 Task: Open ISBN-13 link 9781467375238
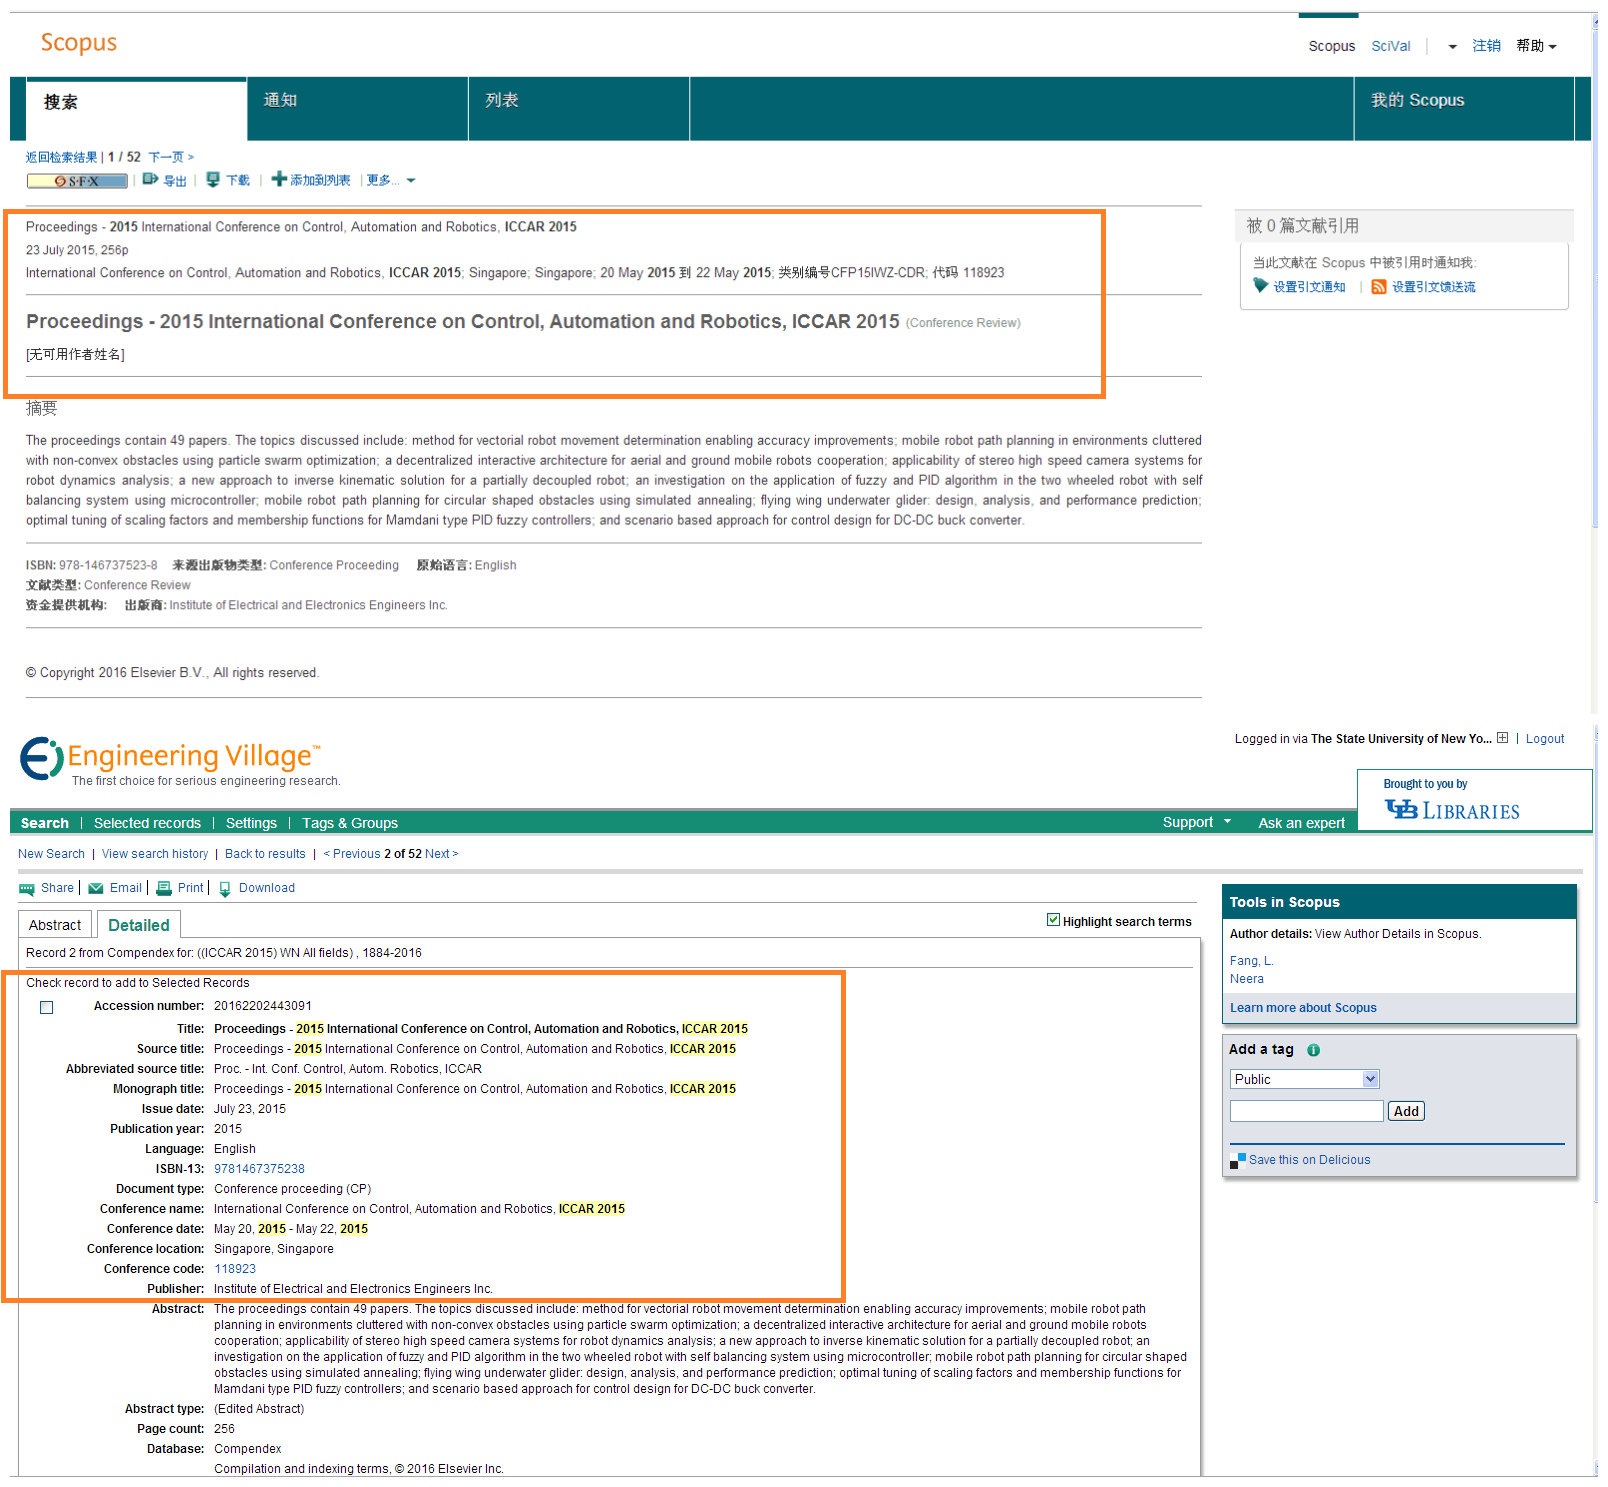pyautogui.click(x=259, y=1169)
